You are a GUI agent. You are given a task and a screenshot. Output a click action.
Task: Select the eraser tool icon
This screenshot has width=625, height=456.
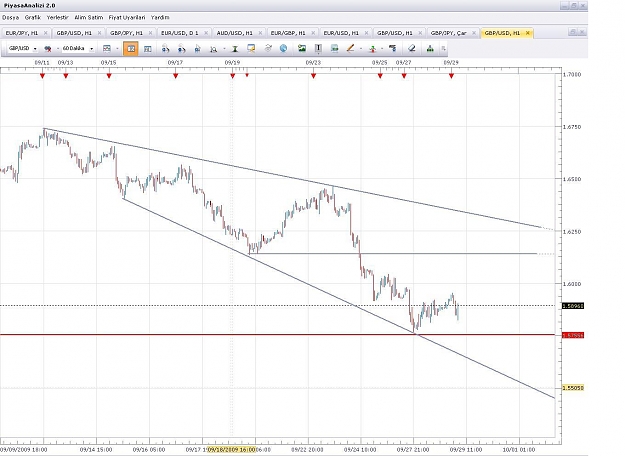412,49
